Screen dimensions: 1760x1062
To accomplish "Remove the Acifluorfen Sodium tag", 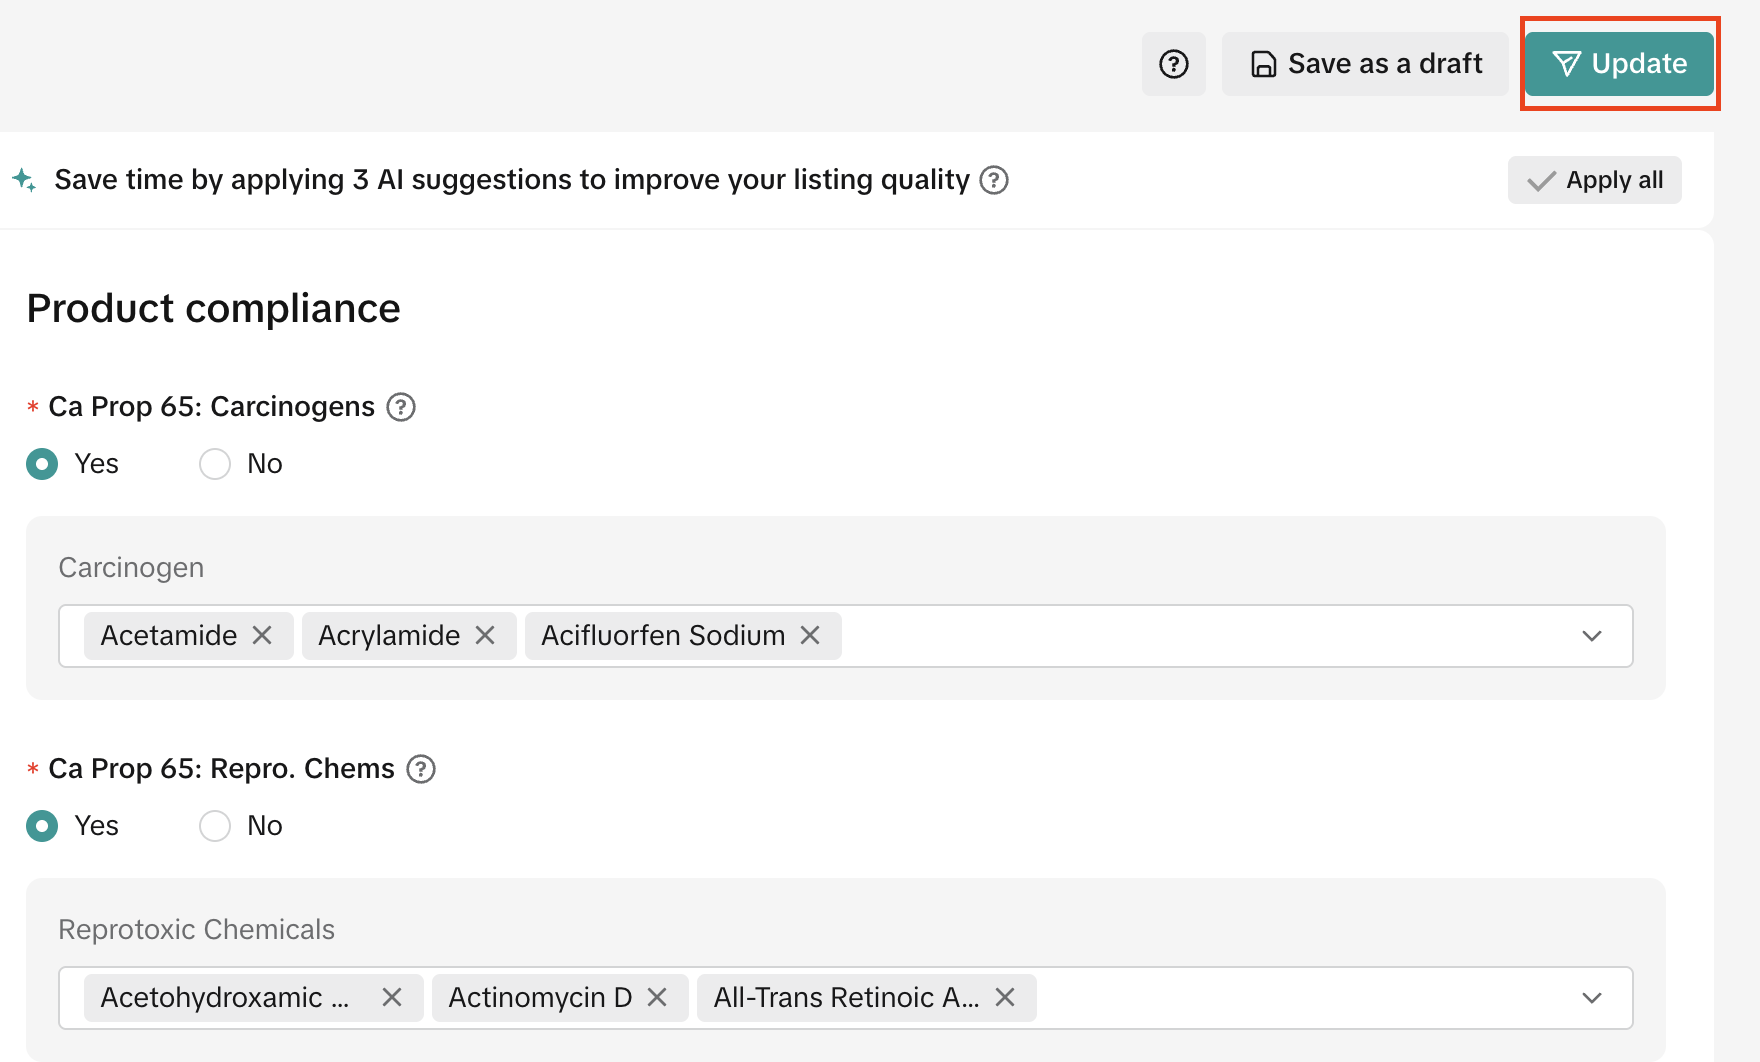I will (810, 635).
